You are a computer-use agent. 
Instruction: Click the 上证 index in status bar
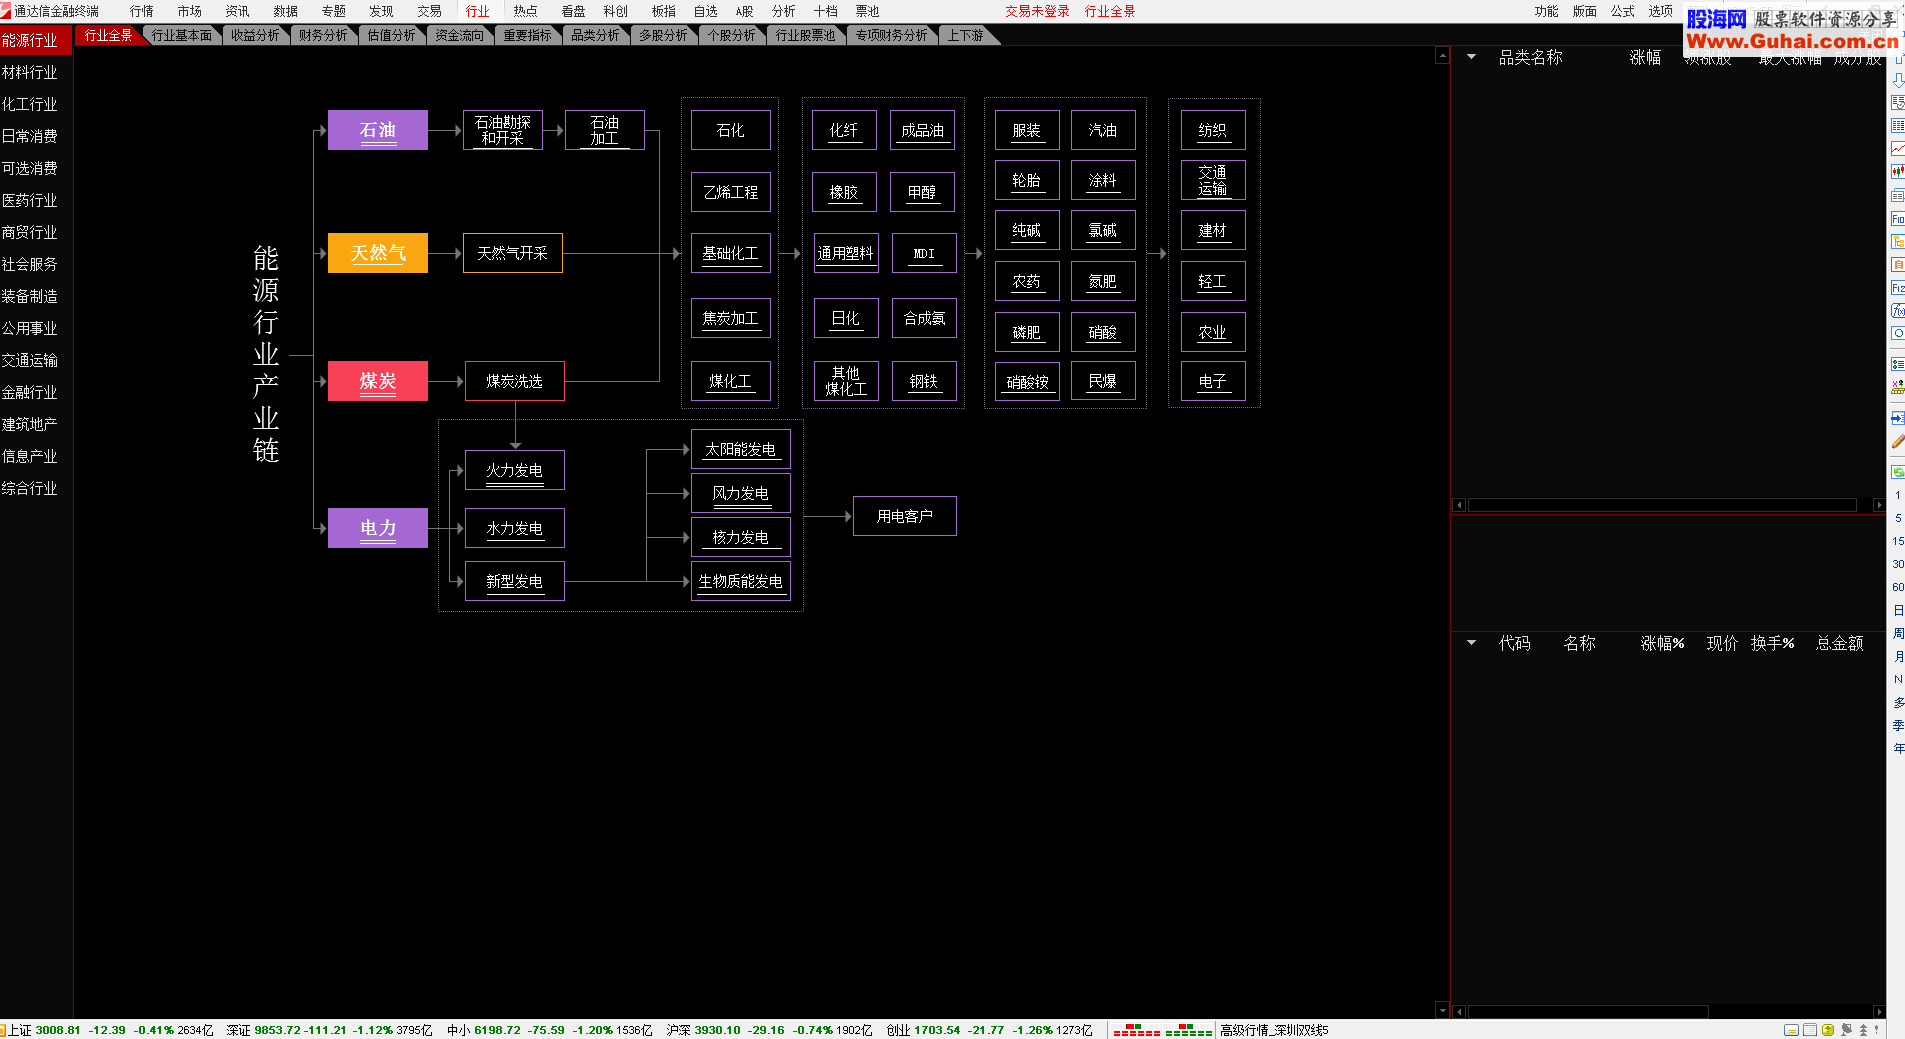pyautogui.click(x=110, y=1030)
